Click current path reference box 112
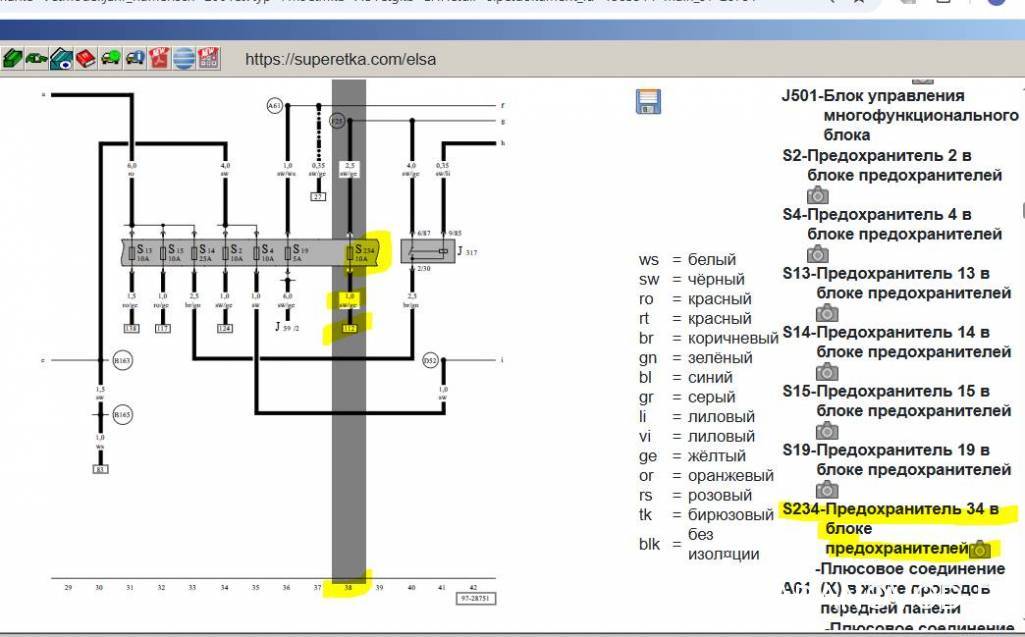The width and height of the screenshot is (1025, 637). tap(348, 327)
